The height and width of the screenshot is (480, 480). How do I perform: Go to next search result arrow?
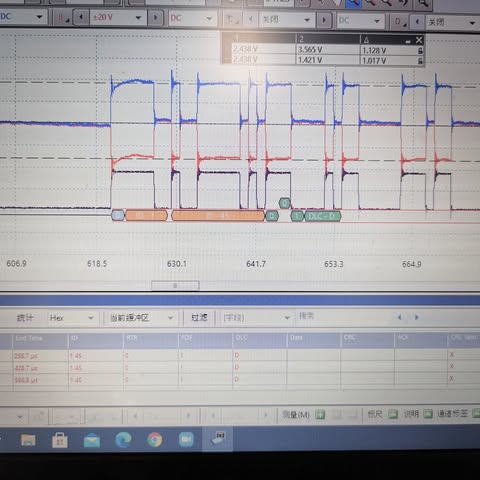pos(416,317)
